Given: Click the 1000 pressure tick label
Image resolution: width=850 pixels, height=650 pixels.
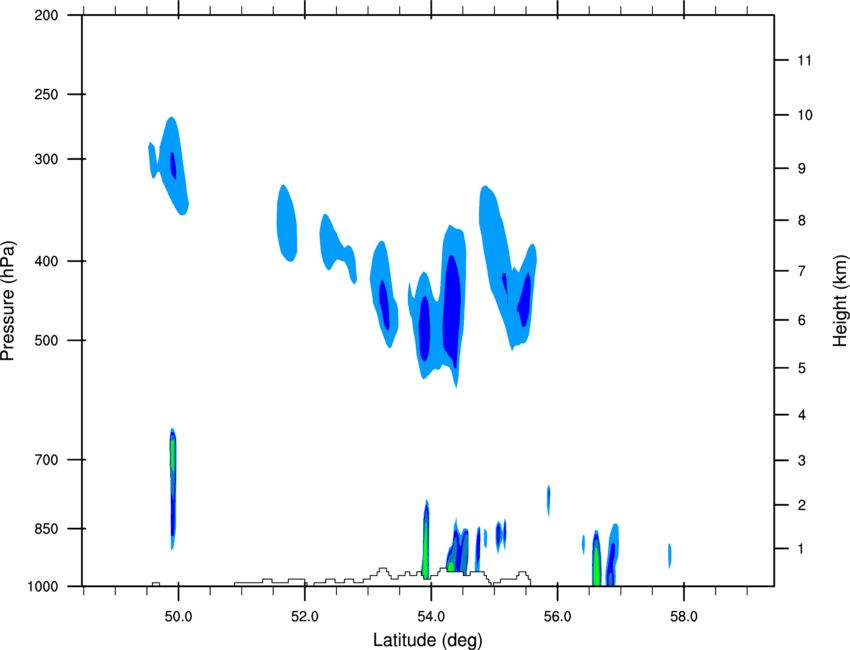Looking at the screenshot, I should [43, 587].
